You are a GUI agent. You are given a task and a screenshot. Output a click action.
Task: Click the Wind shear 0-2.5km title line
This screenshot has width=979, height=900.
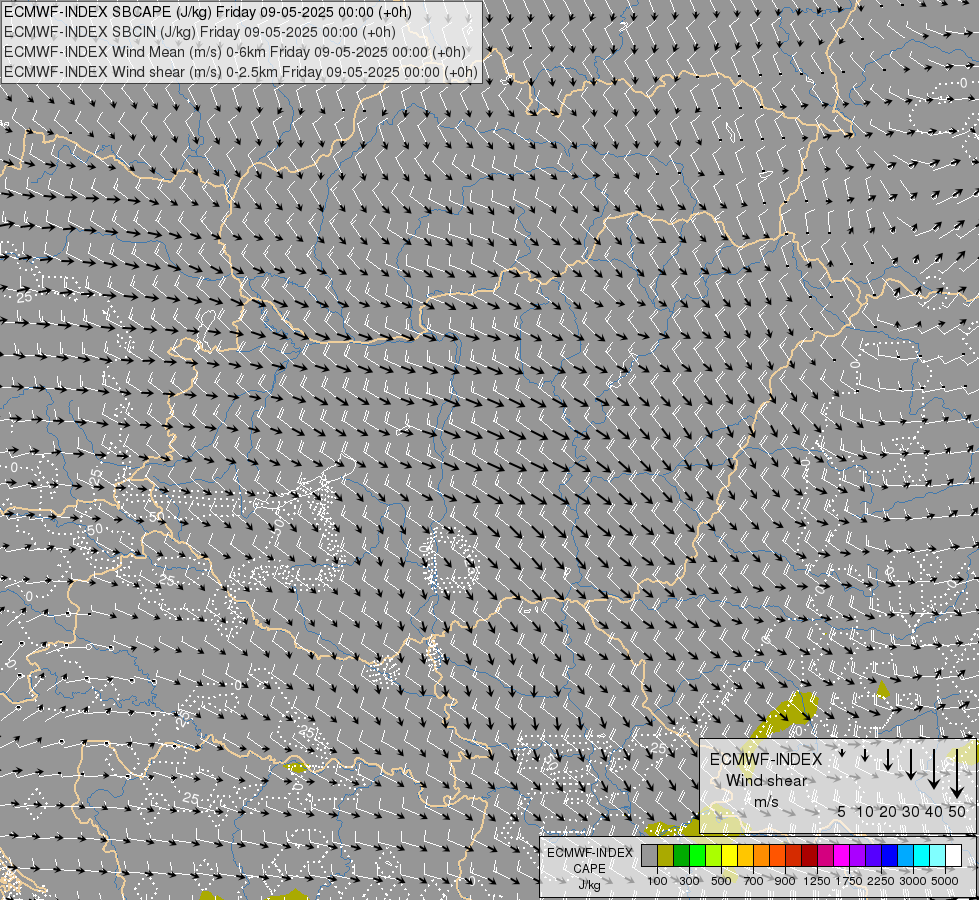tap(240, 72)
